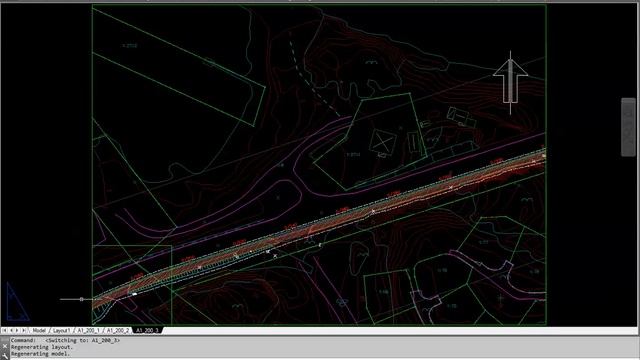Click the blue UCS triangle icon

click(x=17, y=301)
